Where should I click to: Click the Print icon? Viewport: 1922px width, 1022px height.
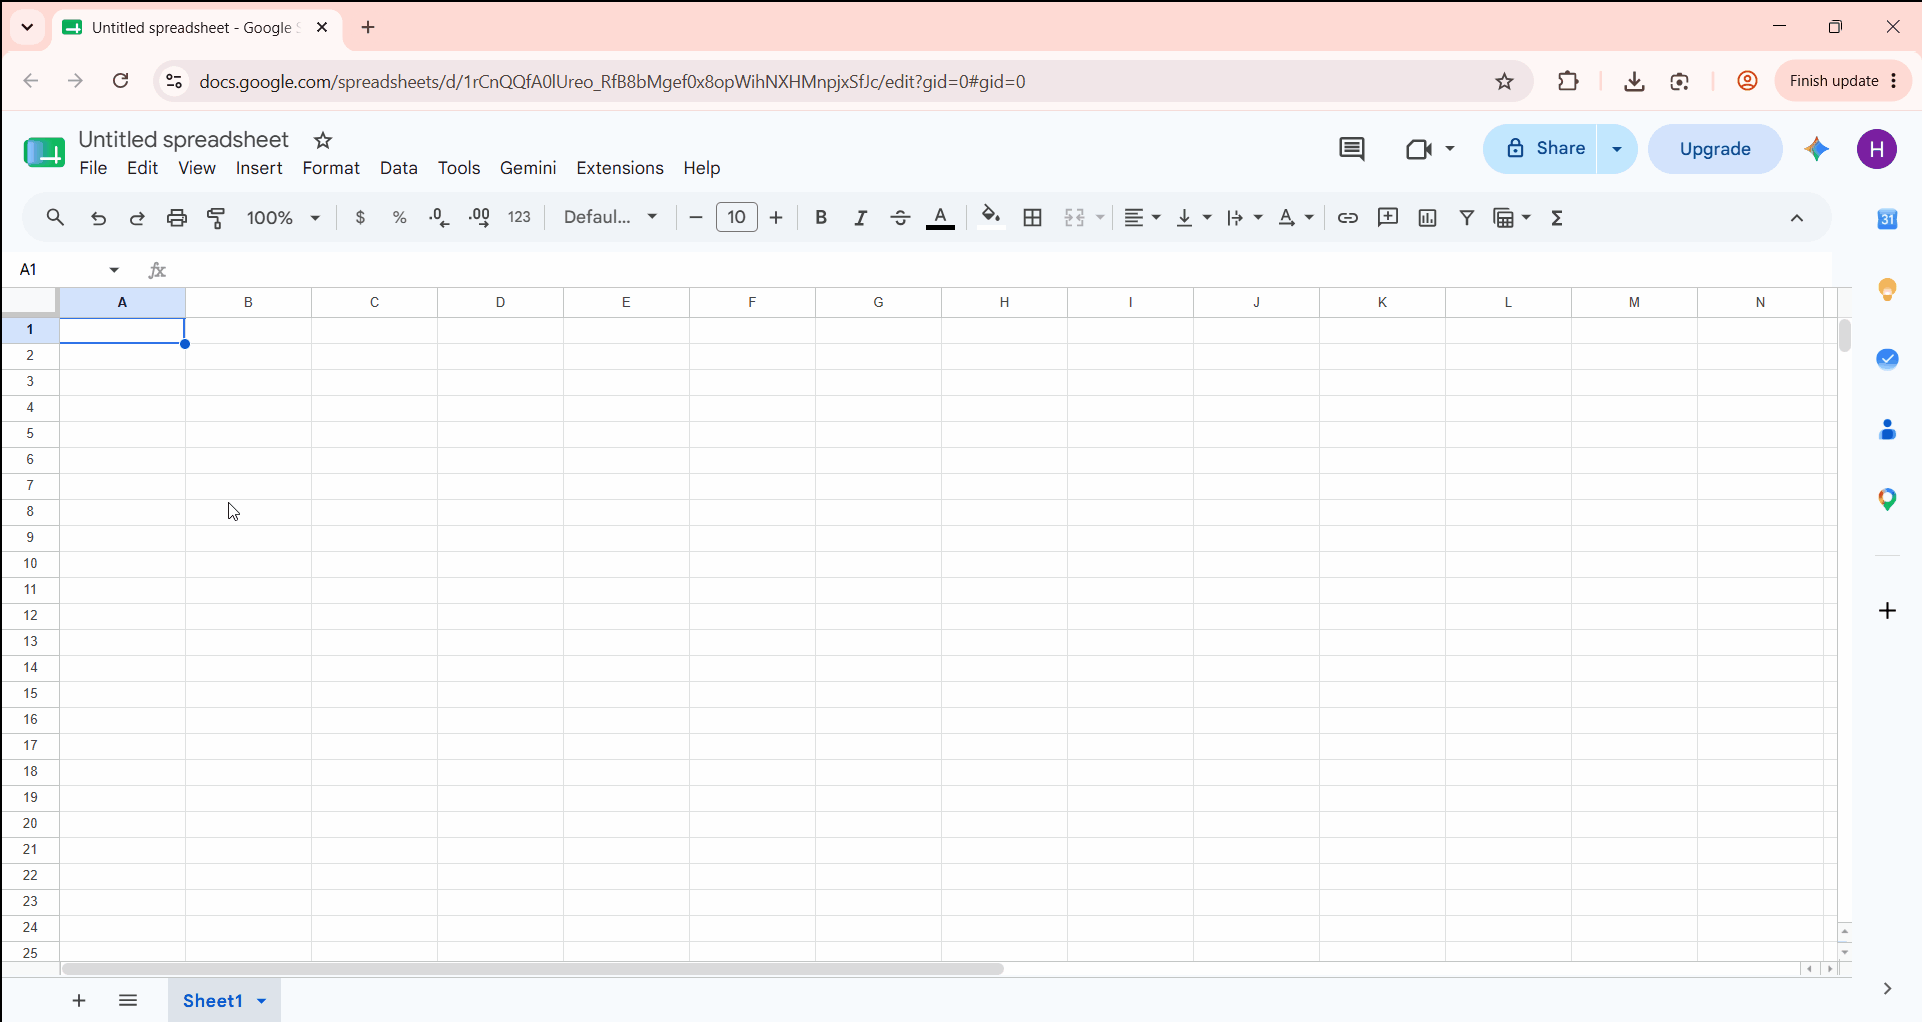(177, 218)
